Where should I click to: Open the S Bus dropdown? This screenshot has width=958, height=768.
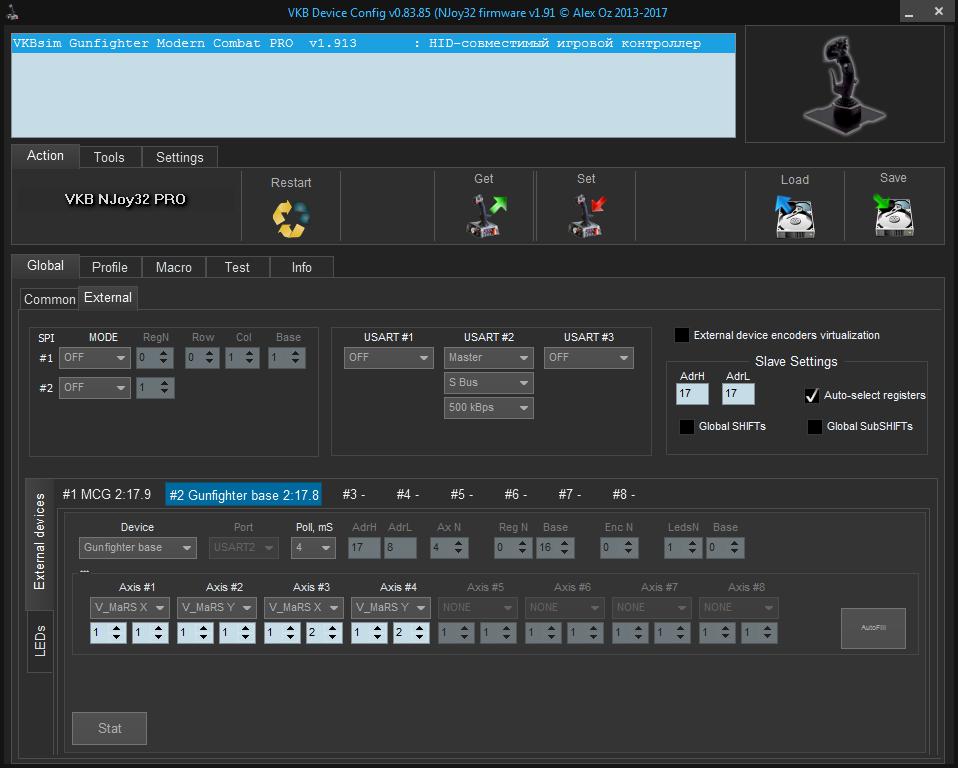(489, 382)
